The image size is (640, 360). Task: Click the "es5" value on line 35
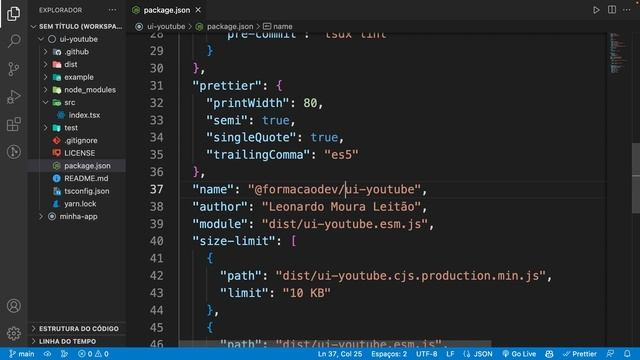click(341, 155)
